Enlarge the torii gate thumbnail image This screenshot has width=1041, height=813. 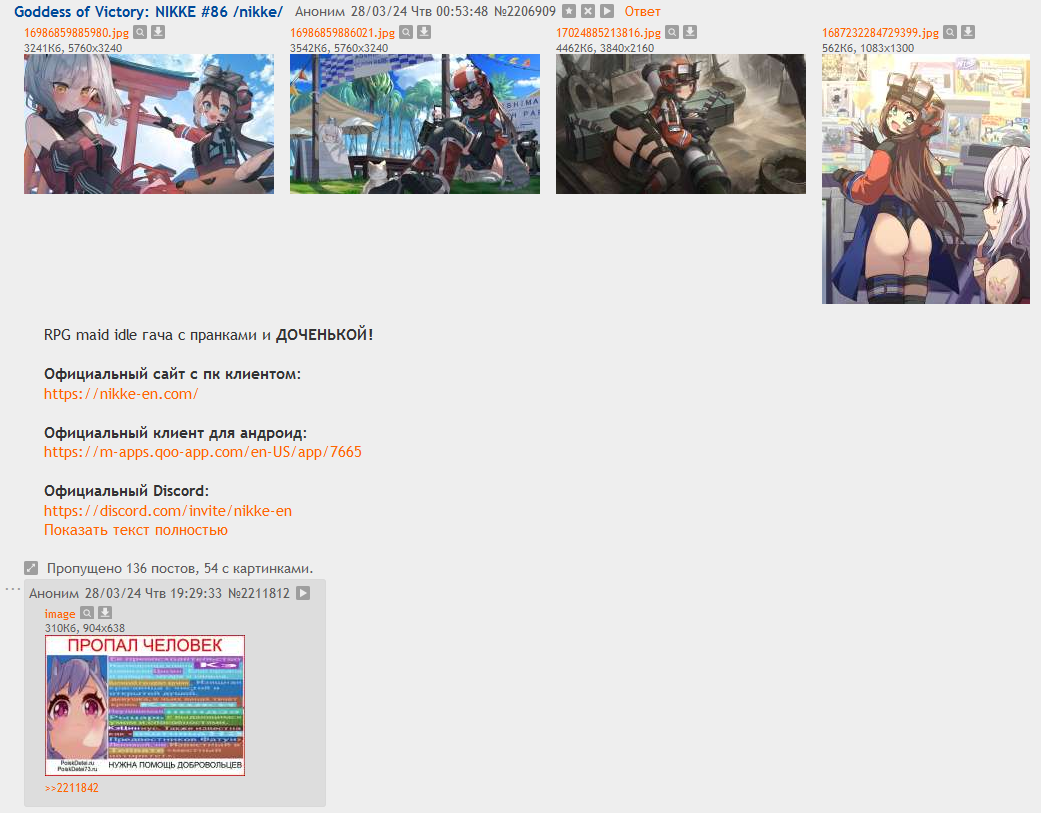149,124
